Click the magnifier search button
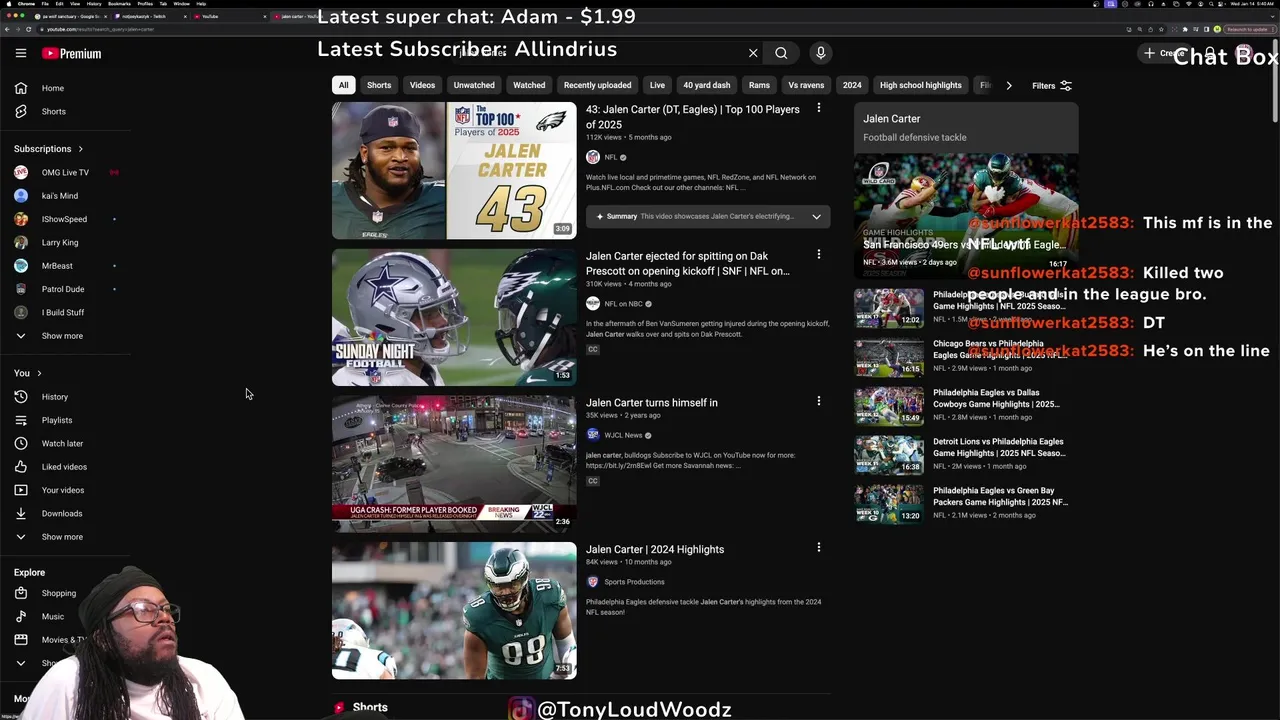 (x=781, y=53)
